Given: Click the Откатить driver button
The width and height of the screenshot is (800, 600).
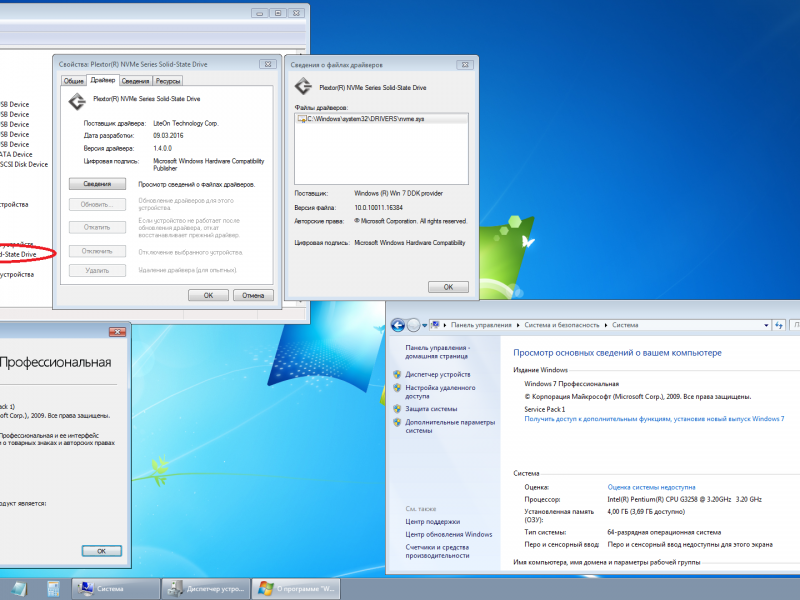Looking at the screenshot, I should pyautogui.click(x=97, y=227).
